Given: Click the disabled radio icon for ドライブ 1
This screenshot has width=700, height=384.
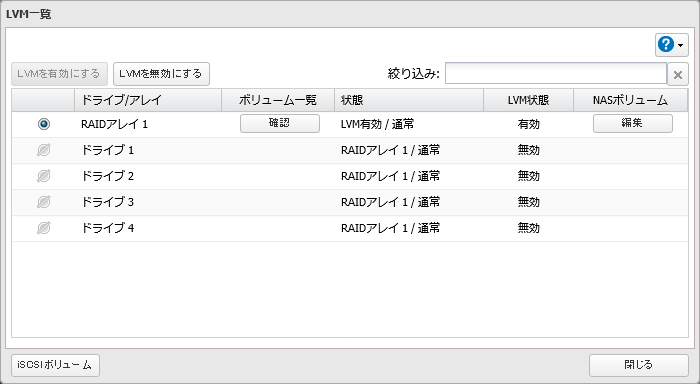Looking at the screenshot, I should click(44, 150).
